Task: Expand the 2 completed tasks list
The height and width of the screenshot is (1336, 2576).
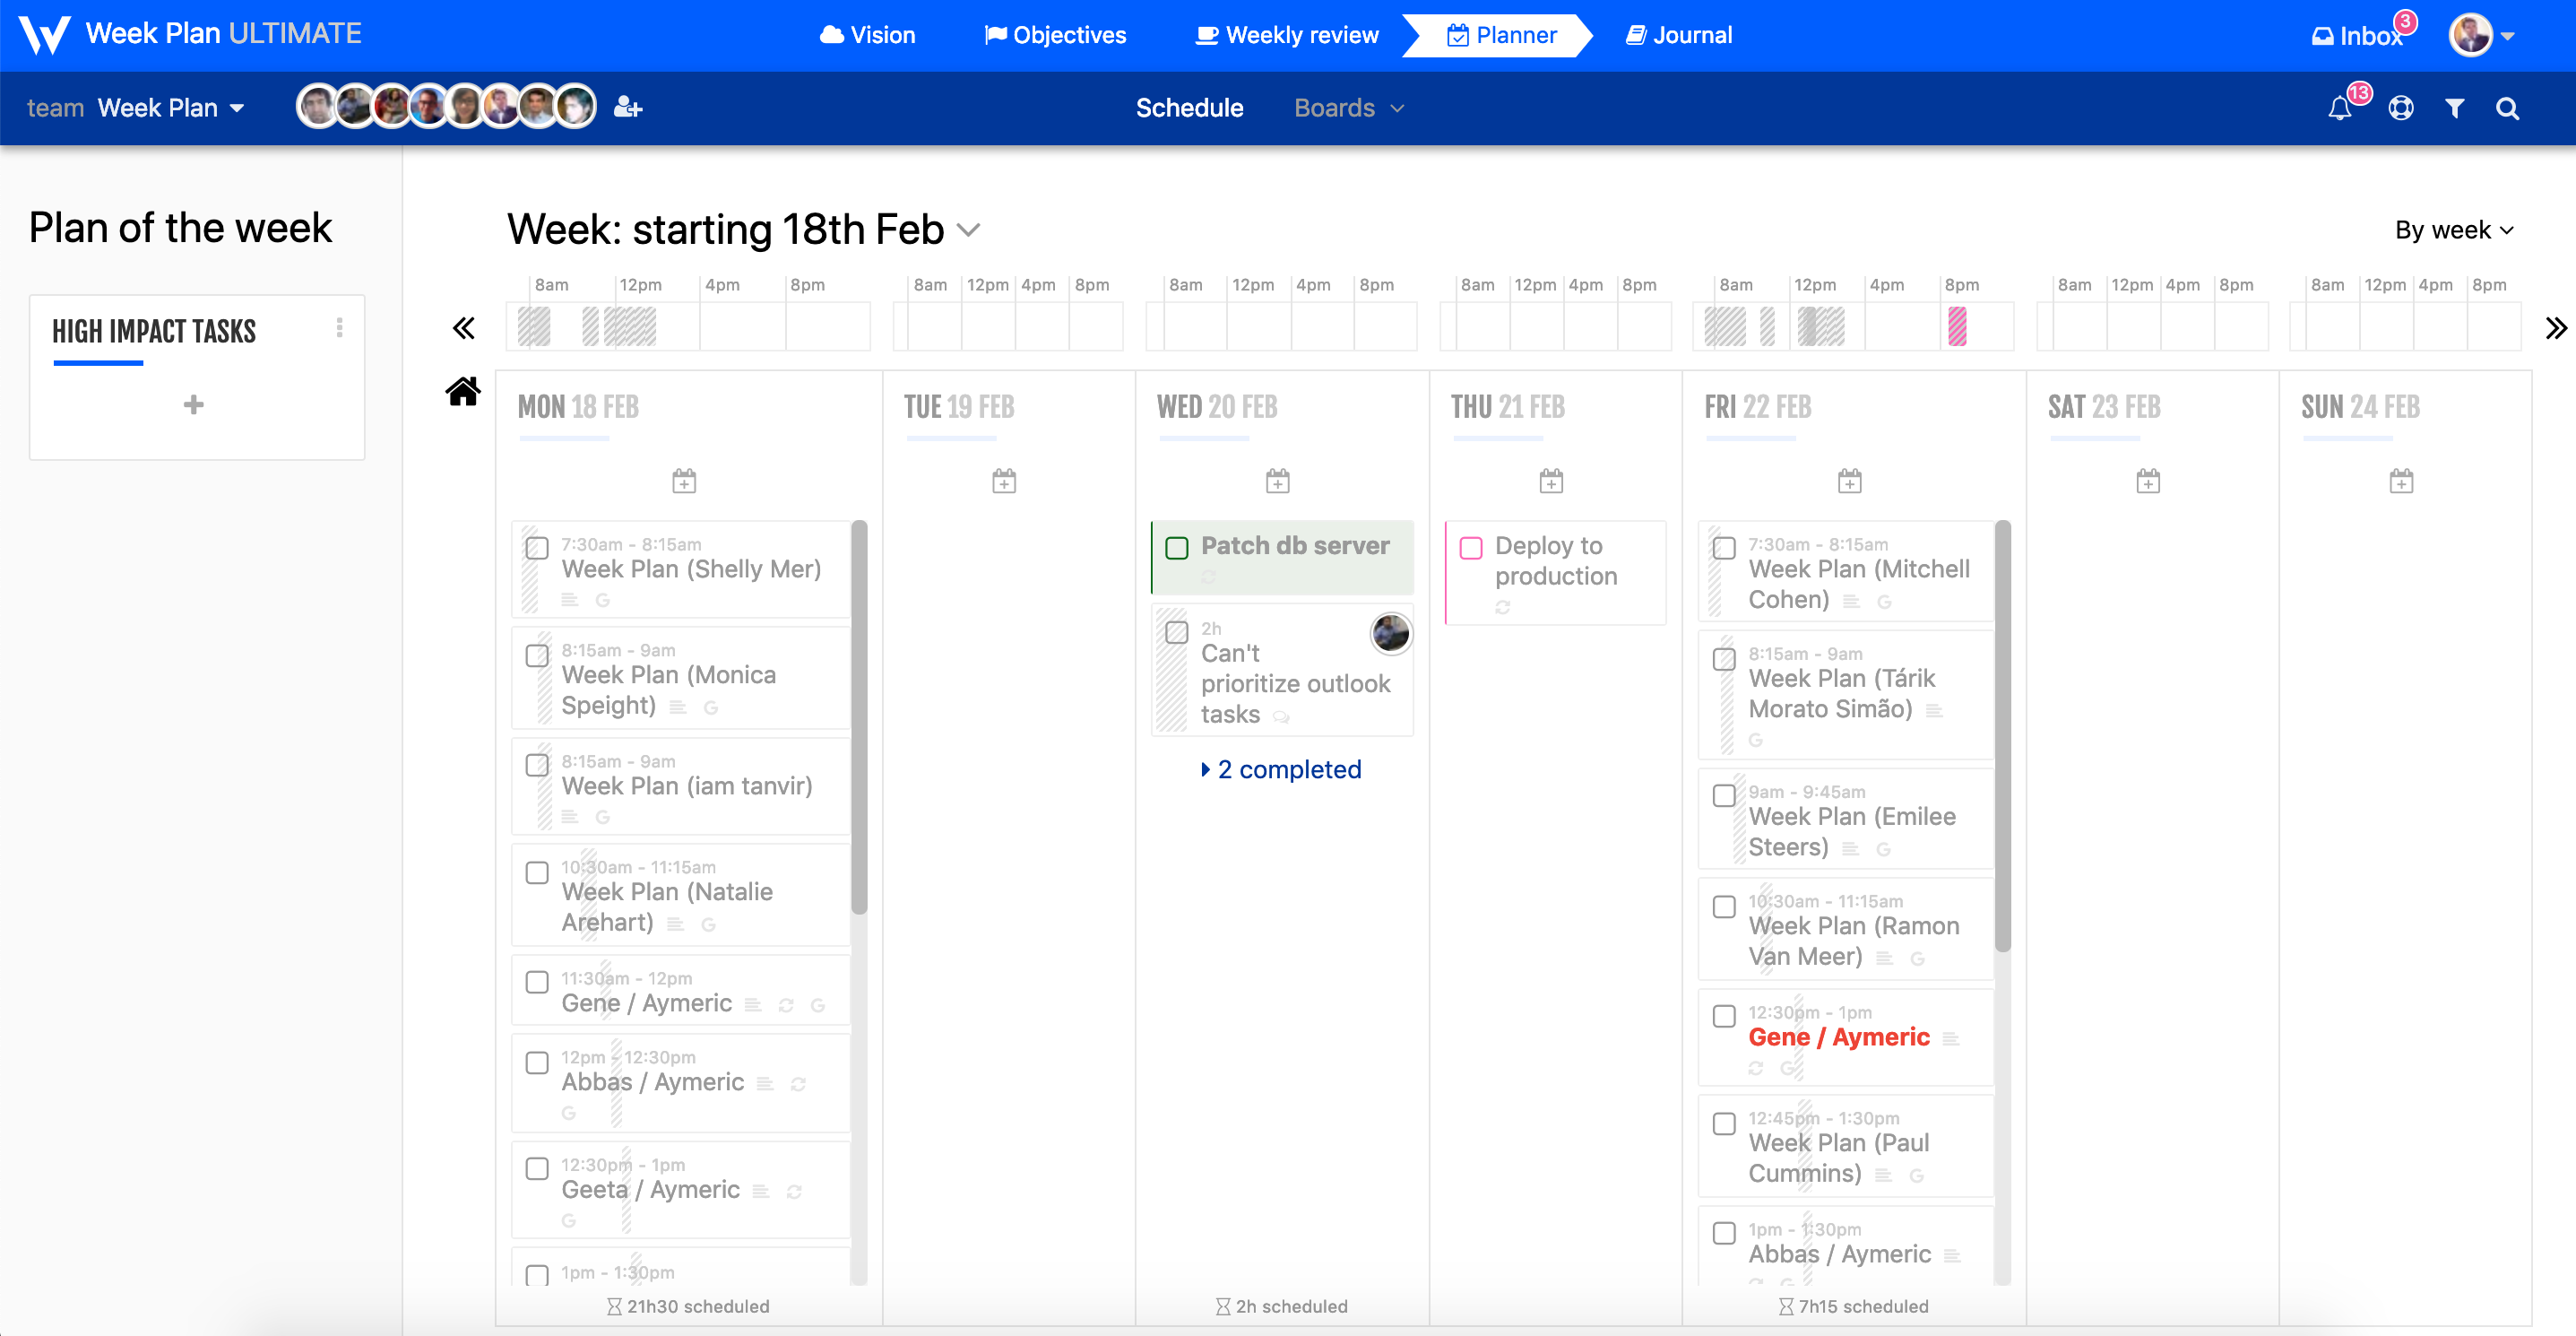Action: pos(1281,769)
